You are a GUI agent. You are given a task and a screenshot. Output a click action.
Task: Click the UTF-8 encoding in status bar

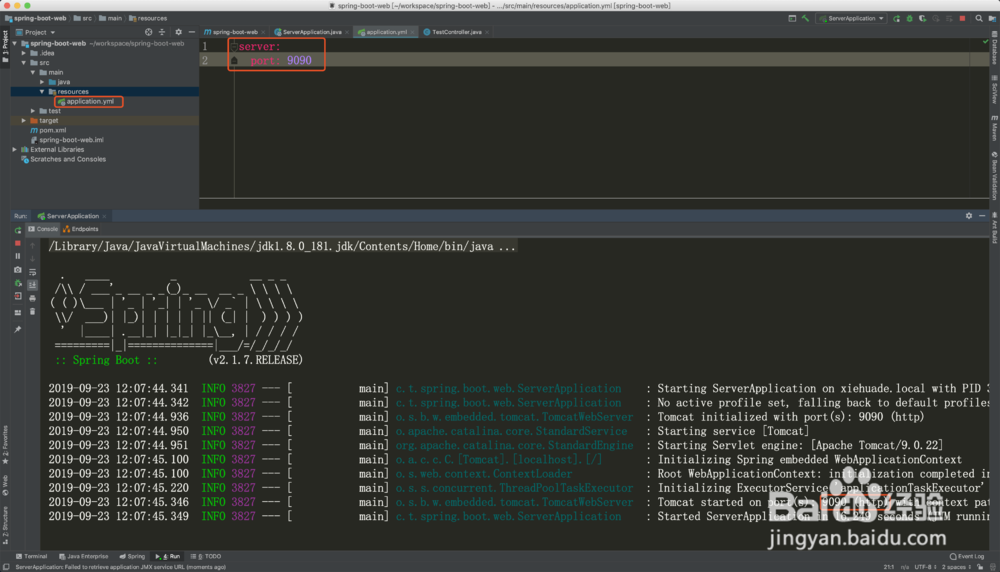(925, 567)
